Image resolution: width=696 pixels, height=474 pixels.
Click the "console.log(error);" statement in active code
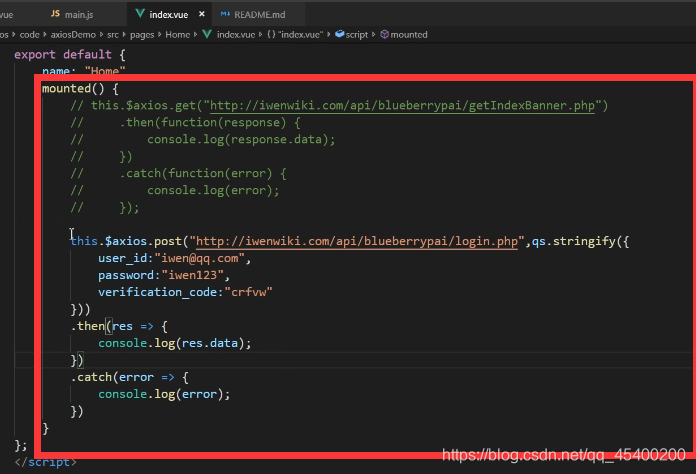[x=164, y=394]
